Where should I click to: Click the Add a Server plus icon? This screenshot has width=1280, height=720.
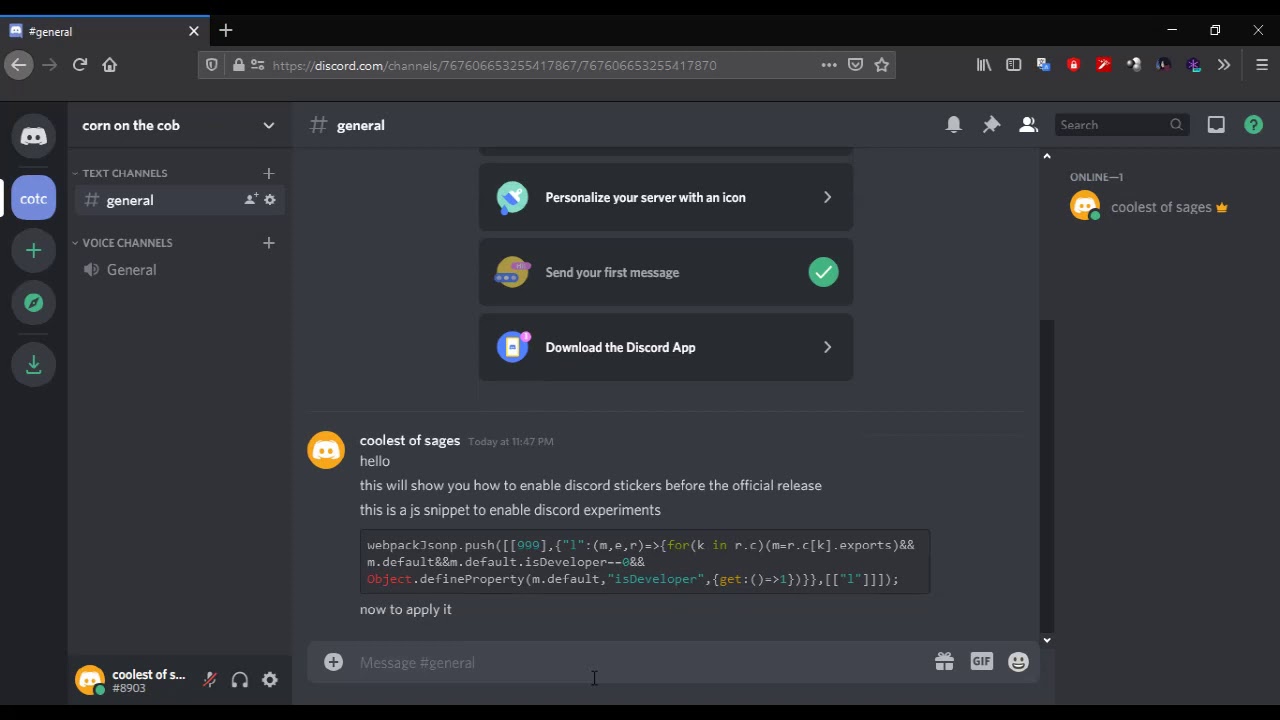pos(34,250)
